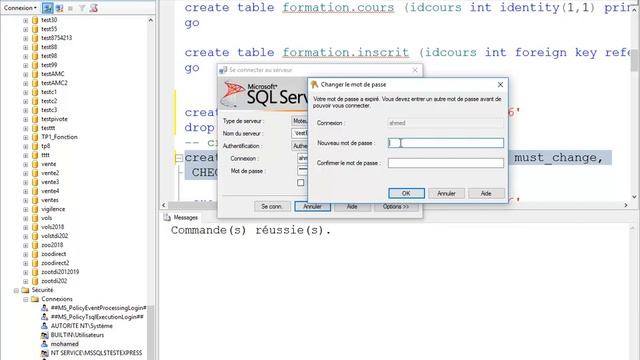This screenshot has width=640, height=360.
Task: Click formation.cours in the SQL editor
Action: pyautogui.click(x=338, y=8)
